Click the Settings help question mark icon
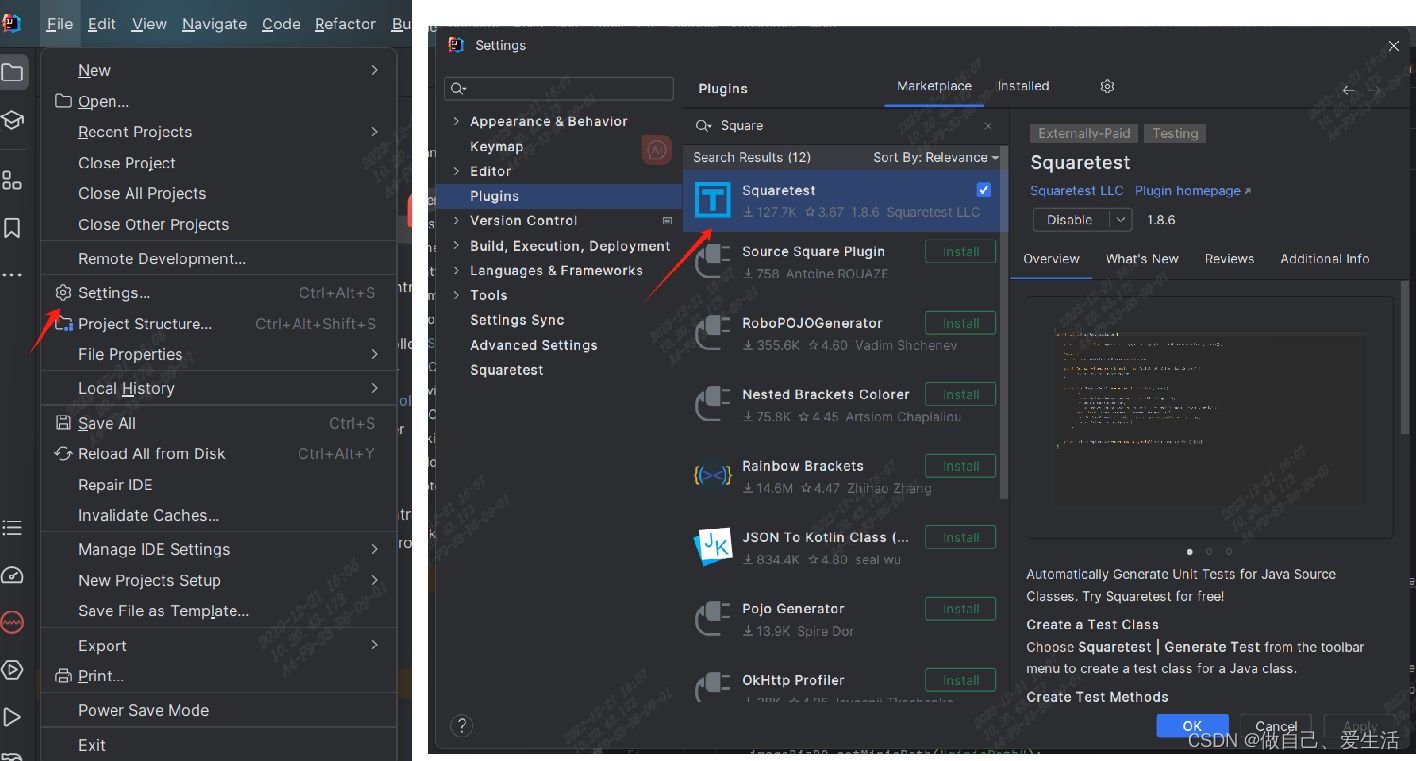 pyautogui.click(x=461, y=726)
